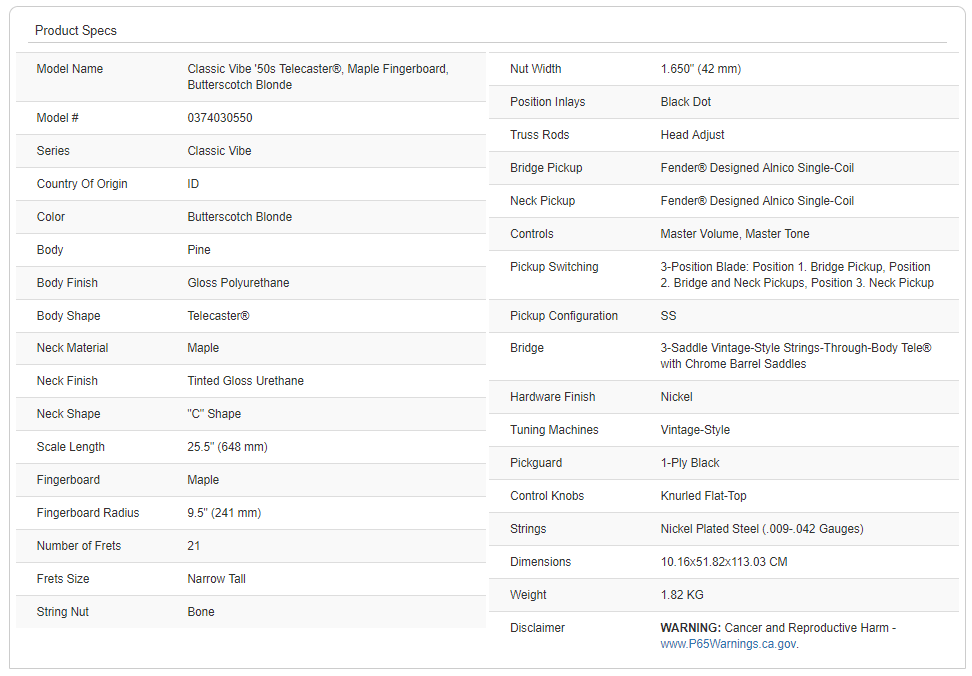Click the Model Name label

coord(69,69)
